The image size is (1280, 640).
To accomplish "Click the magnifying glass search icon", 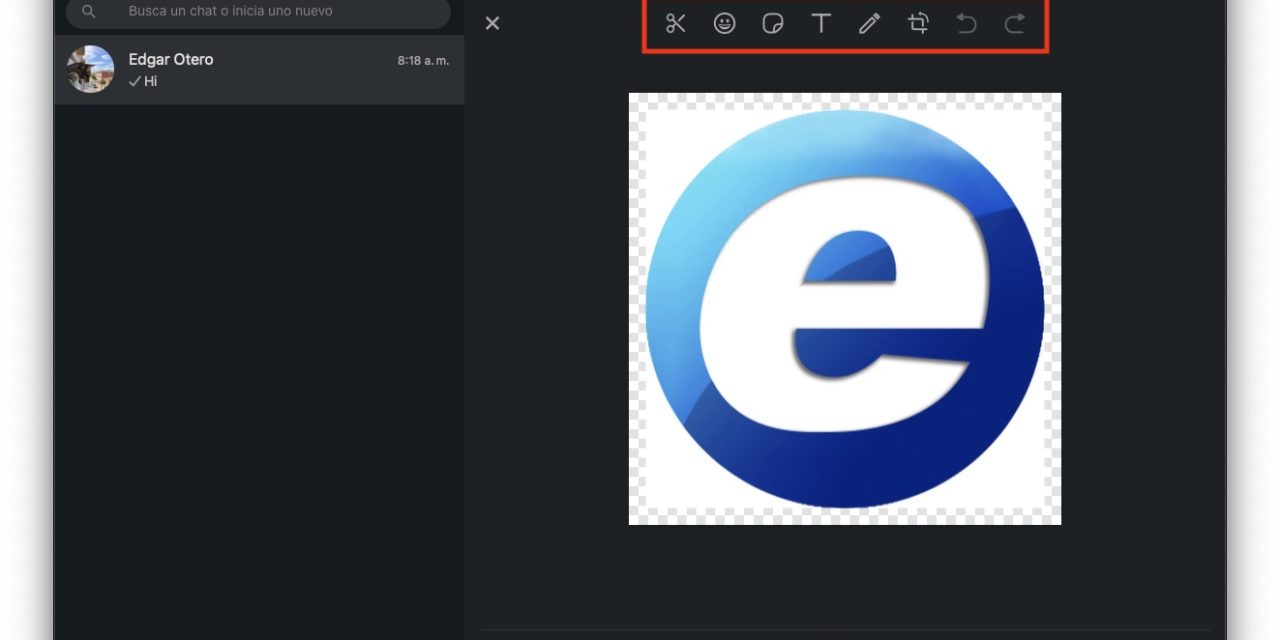I will point(89,12).
